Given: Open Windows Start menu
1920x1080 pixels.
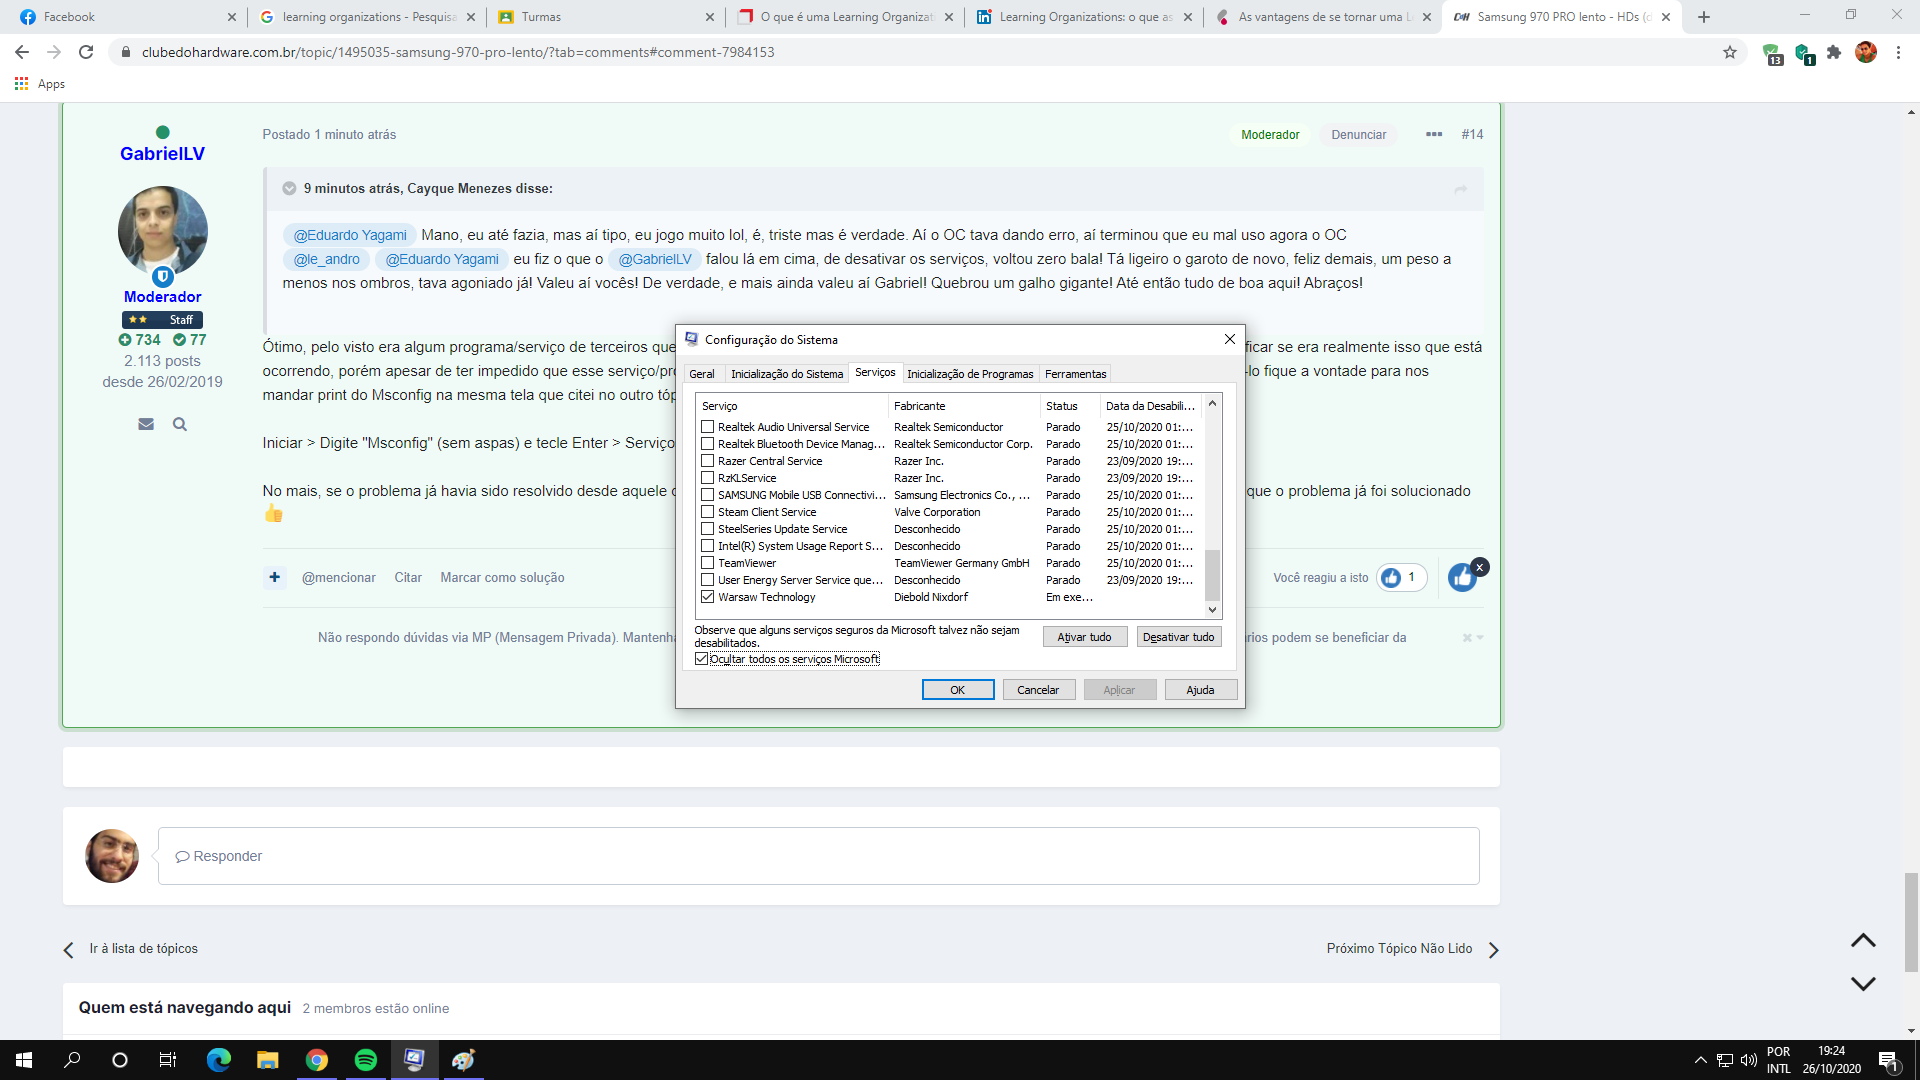Looking at the screenshot, I should pos(24,1060).
